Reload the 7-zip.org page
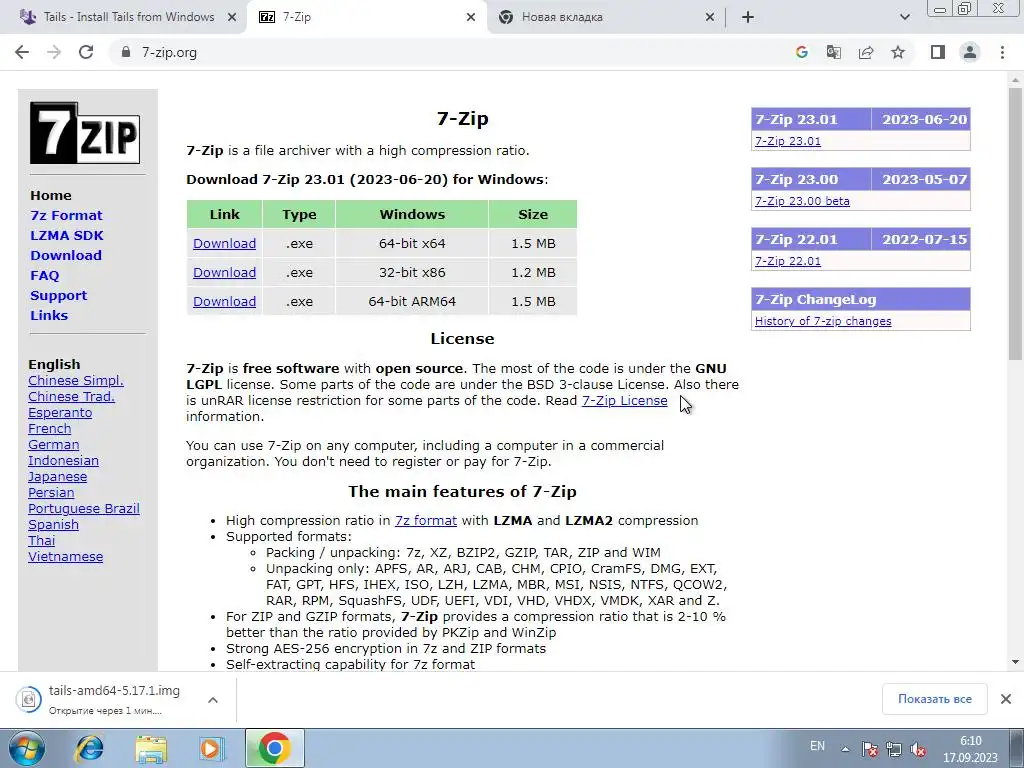1024x768 pixels. coord(86,52)
